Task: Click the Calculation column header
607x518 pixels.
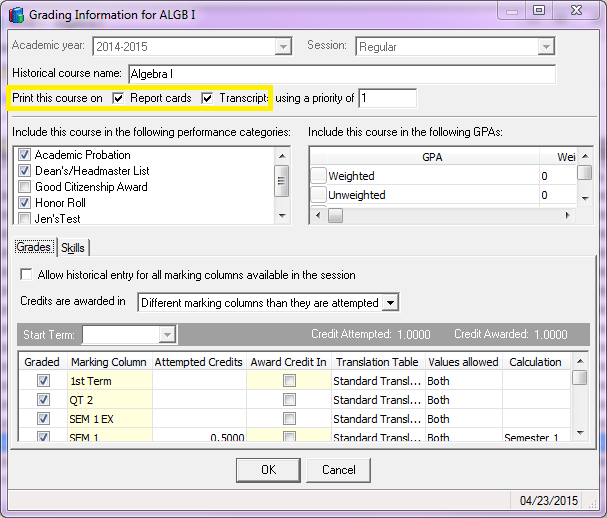Action: click(536, 362)
